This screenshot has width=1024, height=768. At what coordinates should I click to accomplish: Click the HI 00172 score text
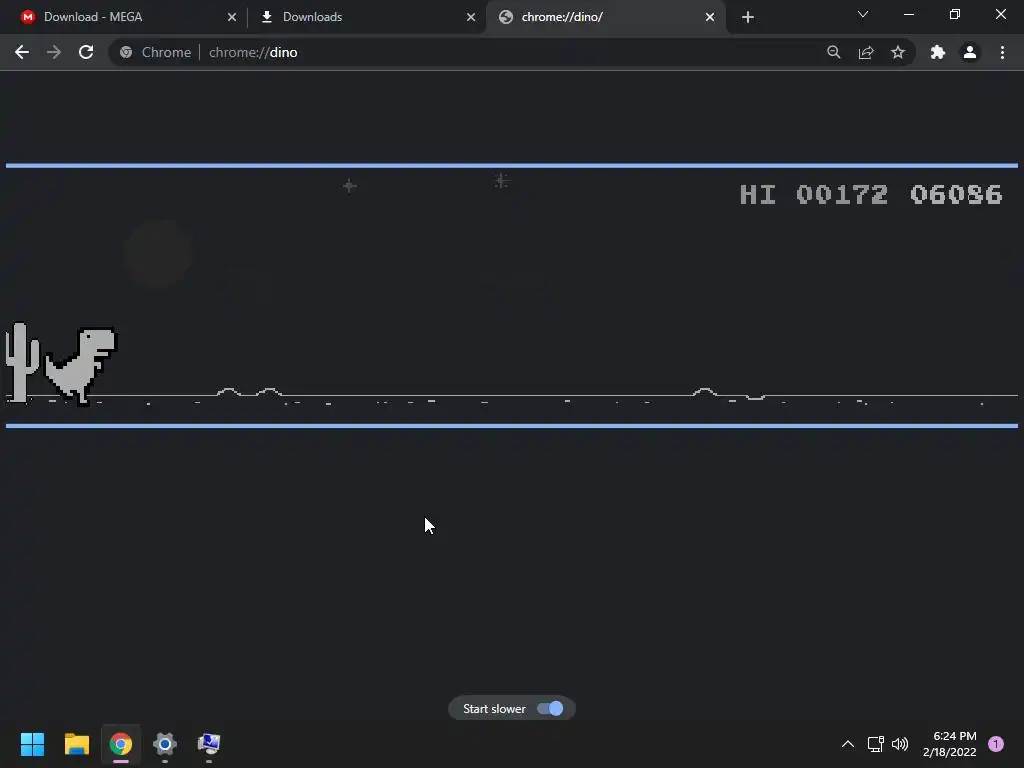(x=814, y=195)
